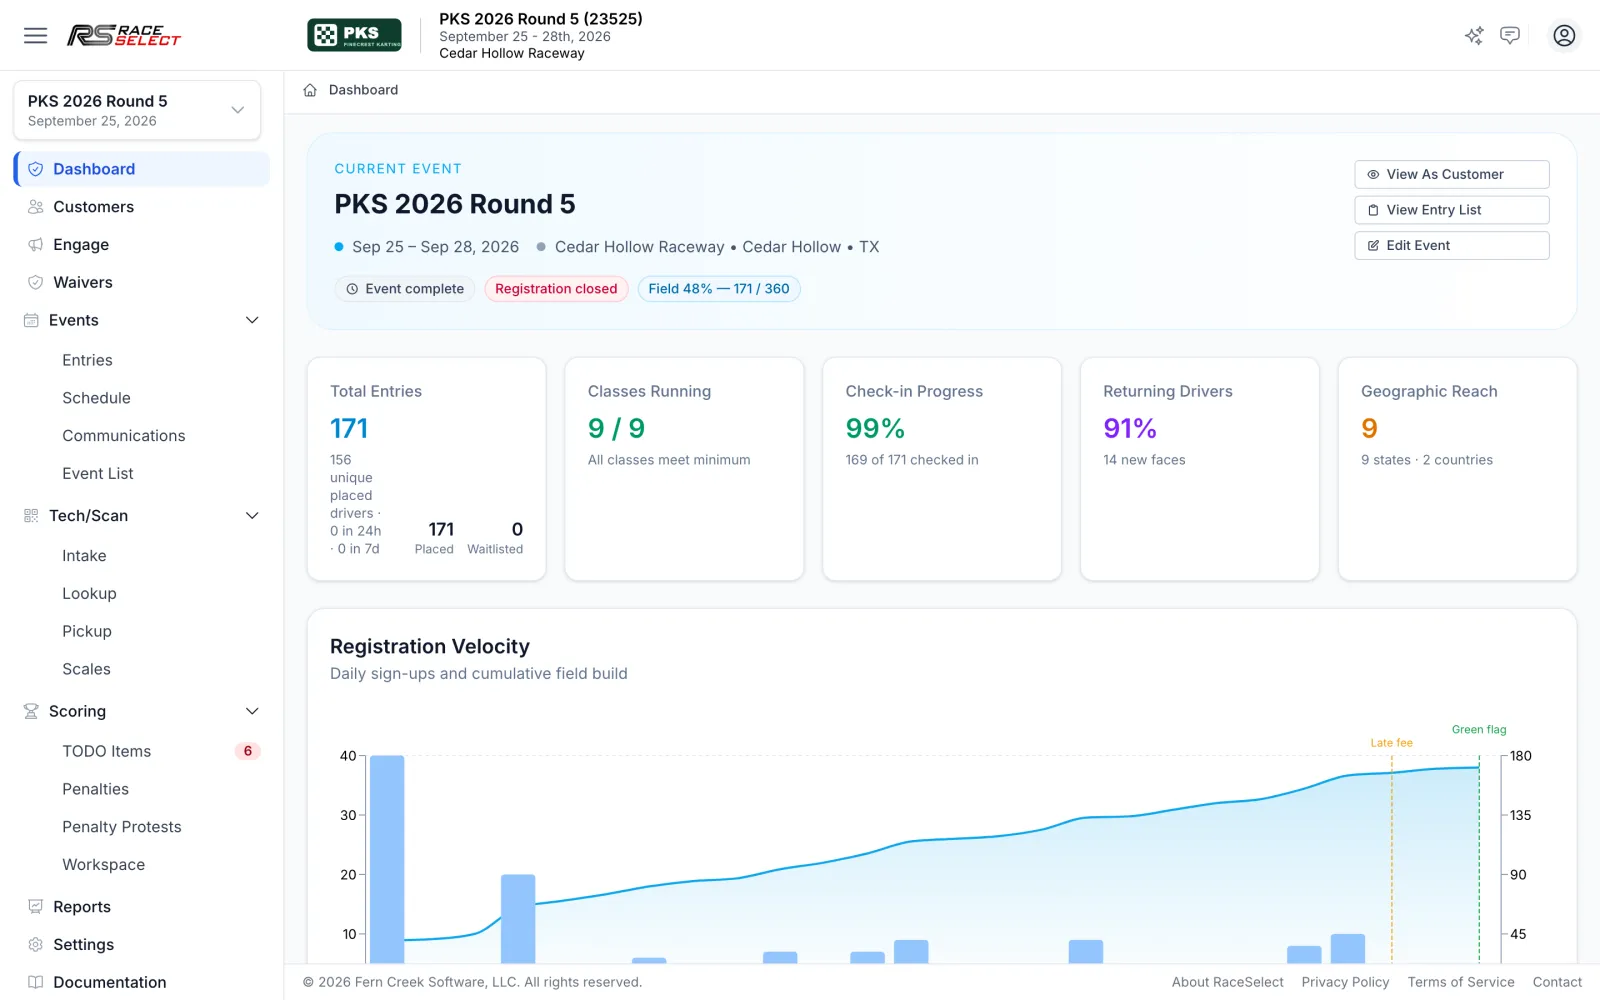Open the Privacy Policy link
1600x1000 pixels.
point(1345,982)
